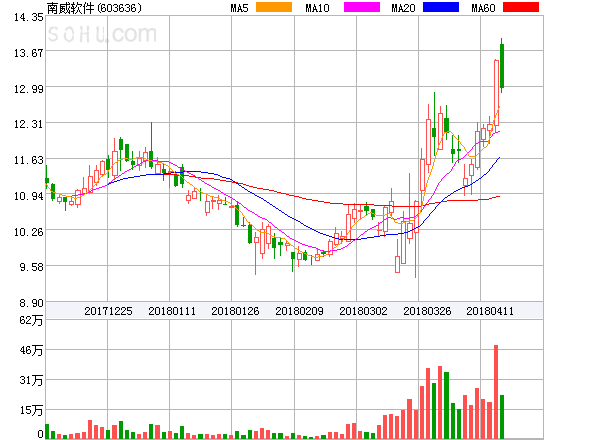Viewport: 600px width, 440px height.
Task: Click the date label 20180111
Action: (x=172, y=311)
